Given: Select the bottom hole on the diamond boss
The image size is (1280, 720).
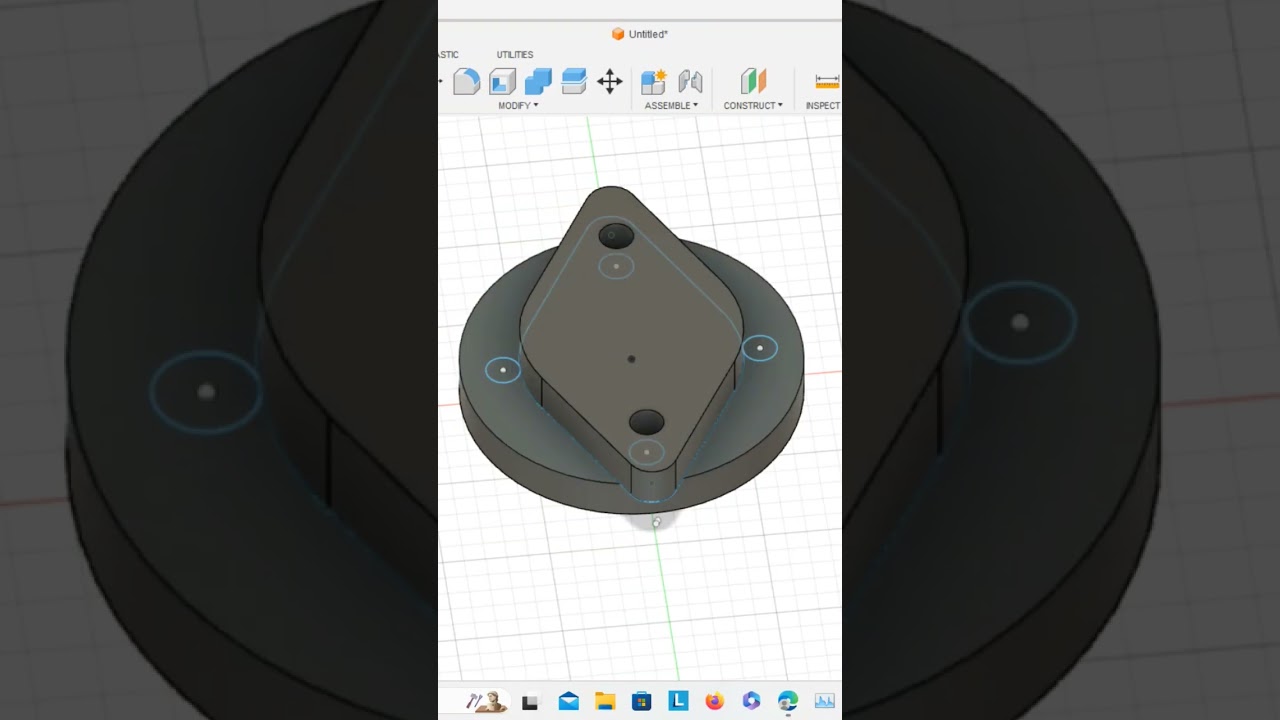Looking at the screenshot, I should (646, 421).
